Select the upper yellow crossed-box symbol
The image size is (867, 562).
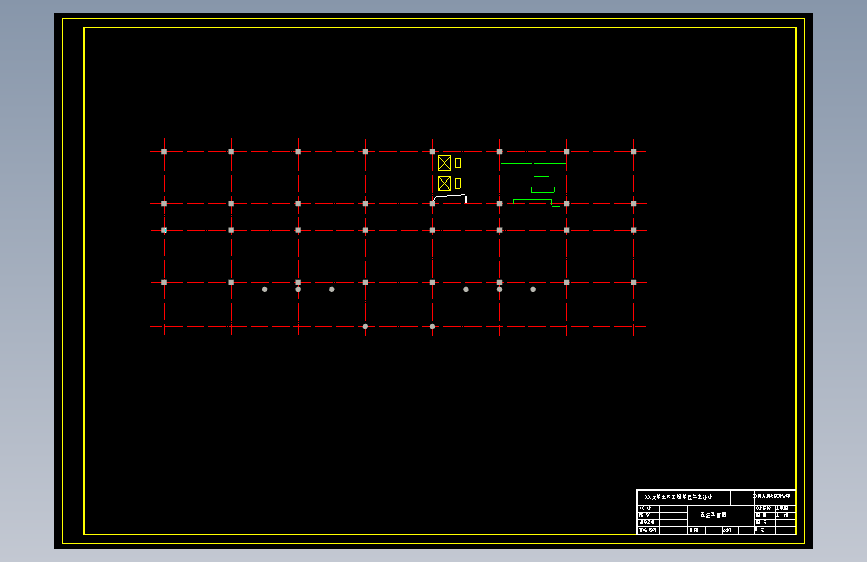coord(444,163)
